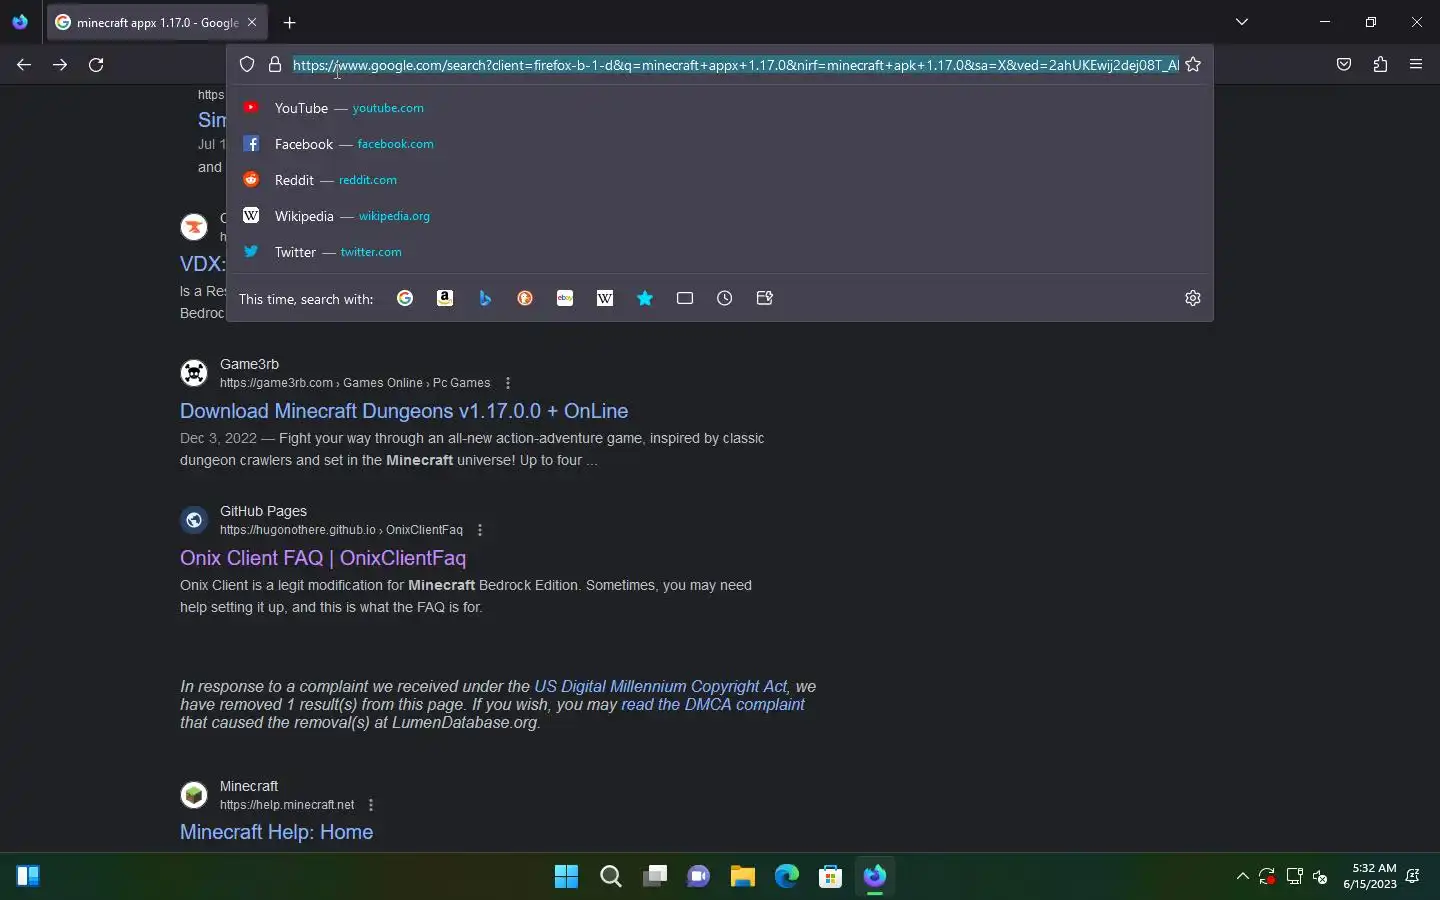
Task: Click the Minecraft site favicon
Action: pos(194,795)
